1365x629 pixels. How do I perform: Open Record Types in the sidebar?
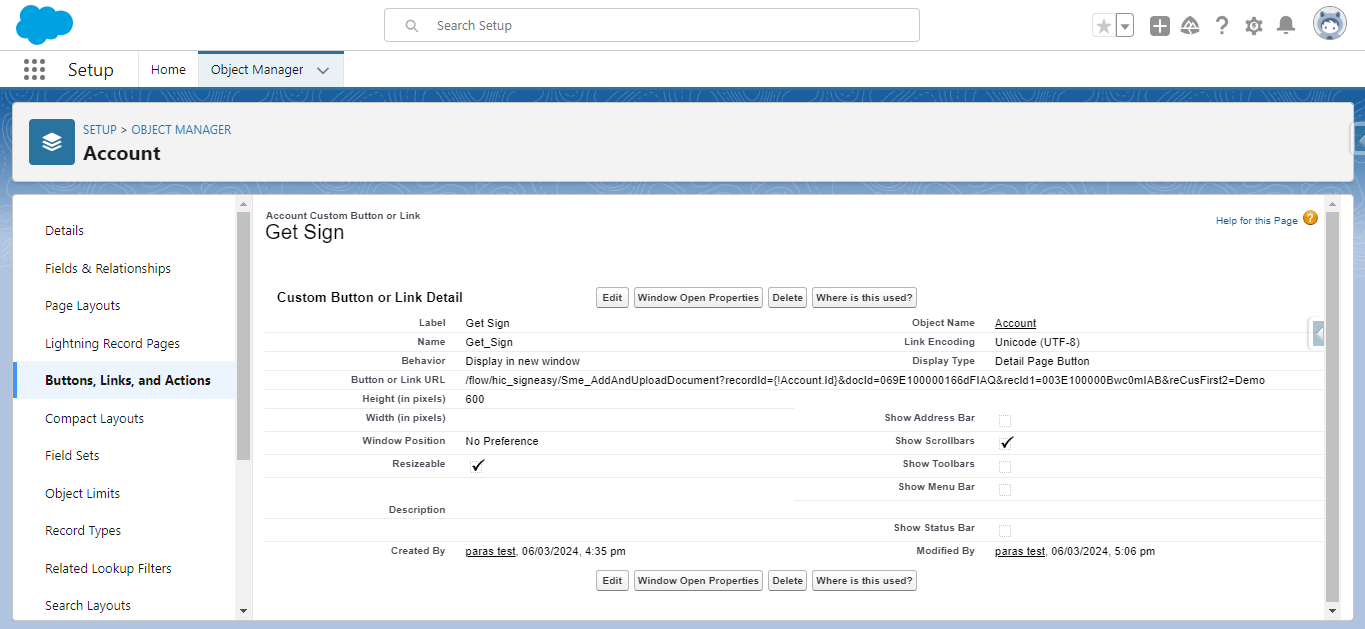pyautogui.click(x=83, y=530)
